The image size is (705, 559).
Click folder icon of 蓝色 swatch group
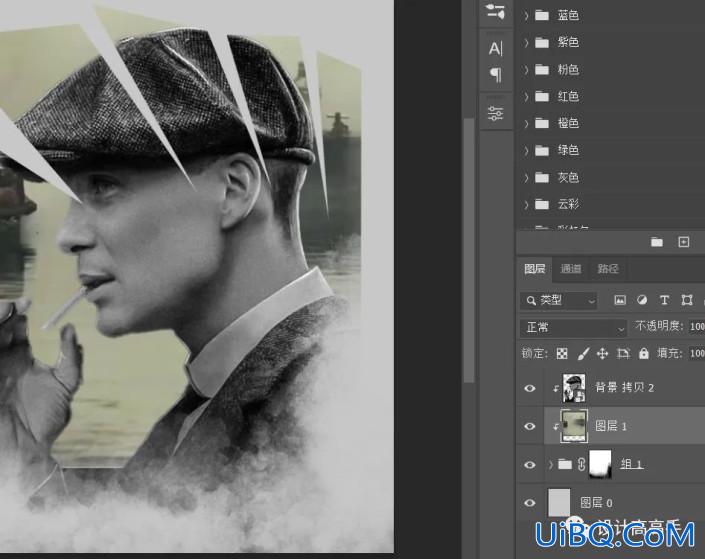click(542, 16)
